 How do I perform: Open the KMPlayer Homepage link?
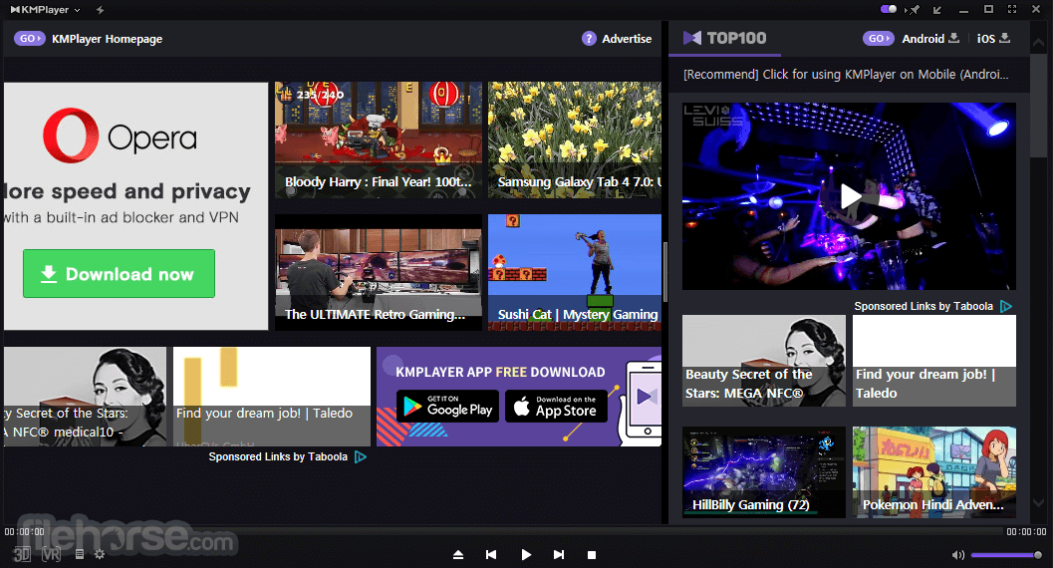click(107, 39)
